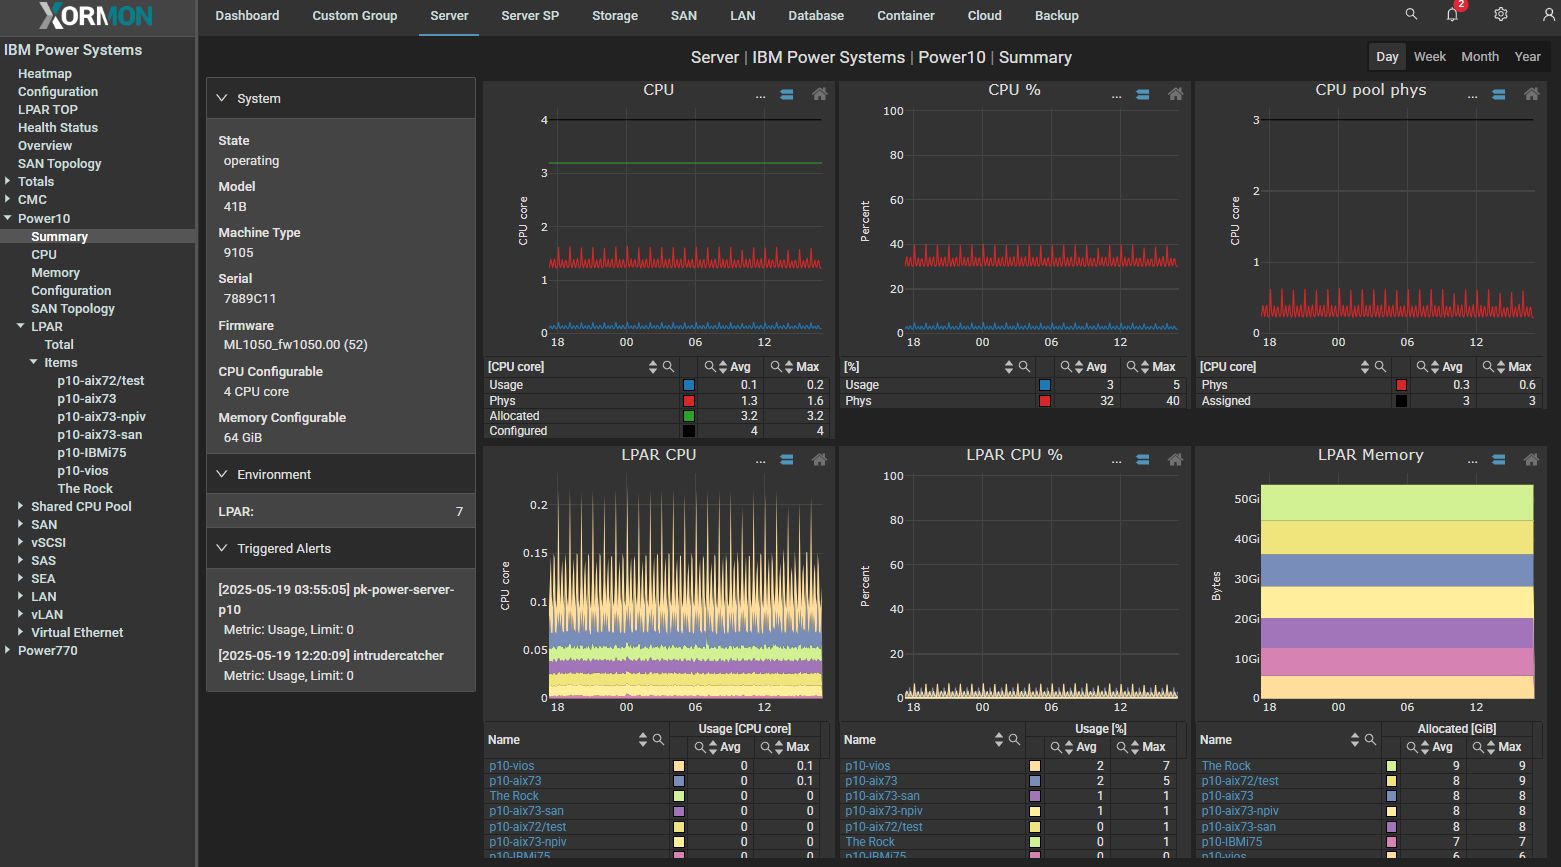The height and width of the screenshot is (867, 1561).
Task: Click home icon on CPU pool phys chart
Action: (1531, 94)
